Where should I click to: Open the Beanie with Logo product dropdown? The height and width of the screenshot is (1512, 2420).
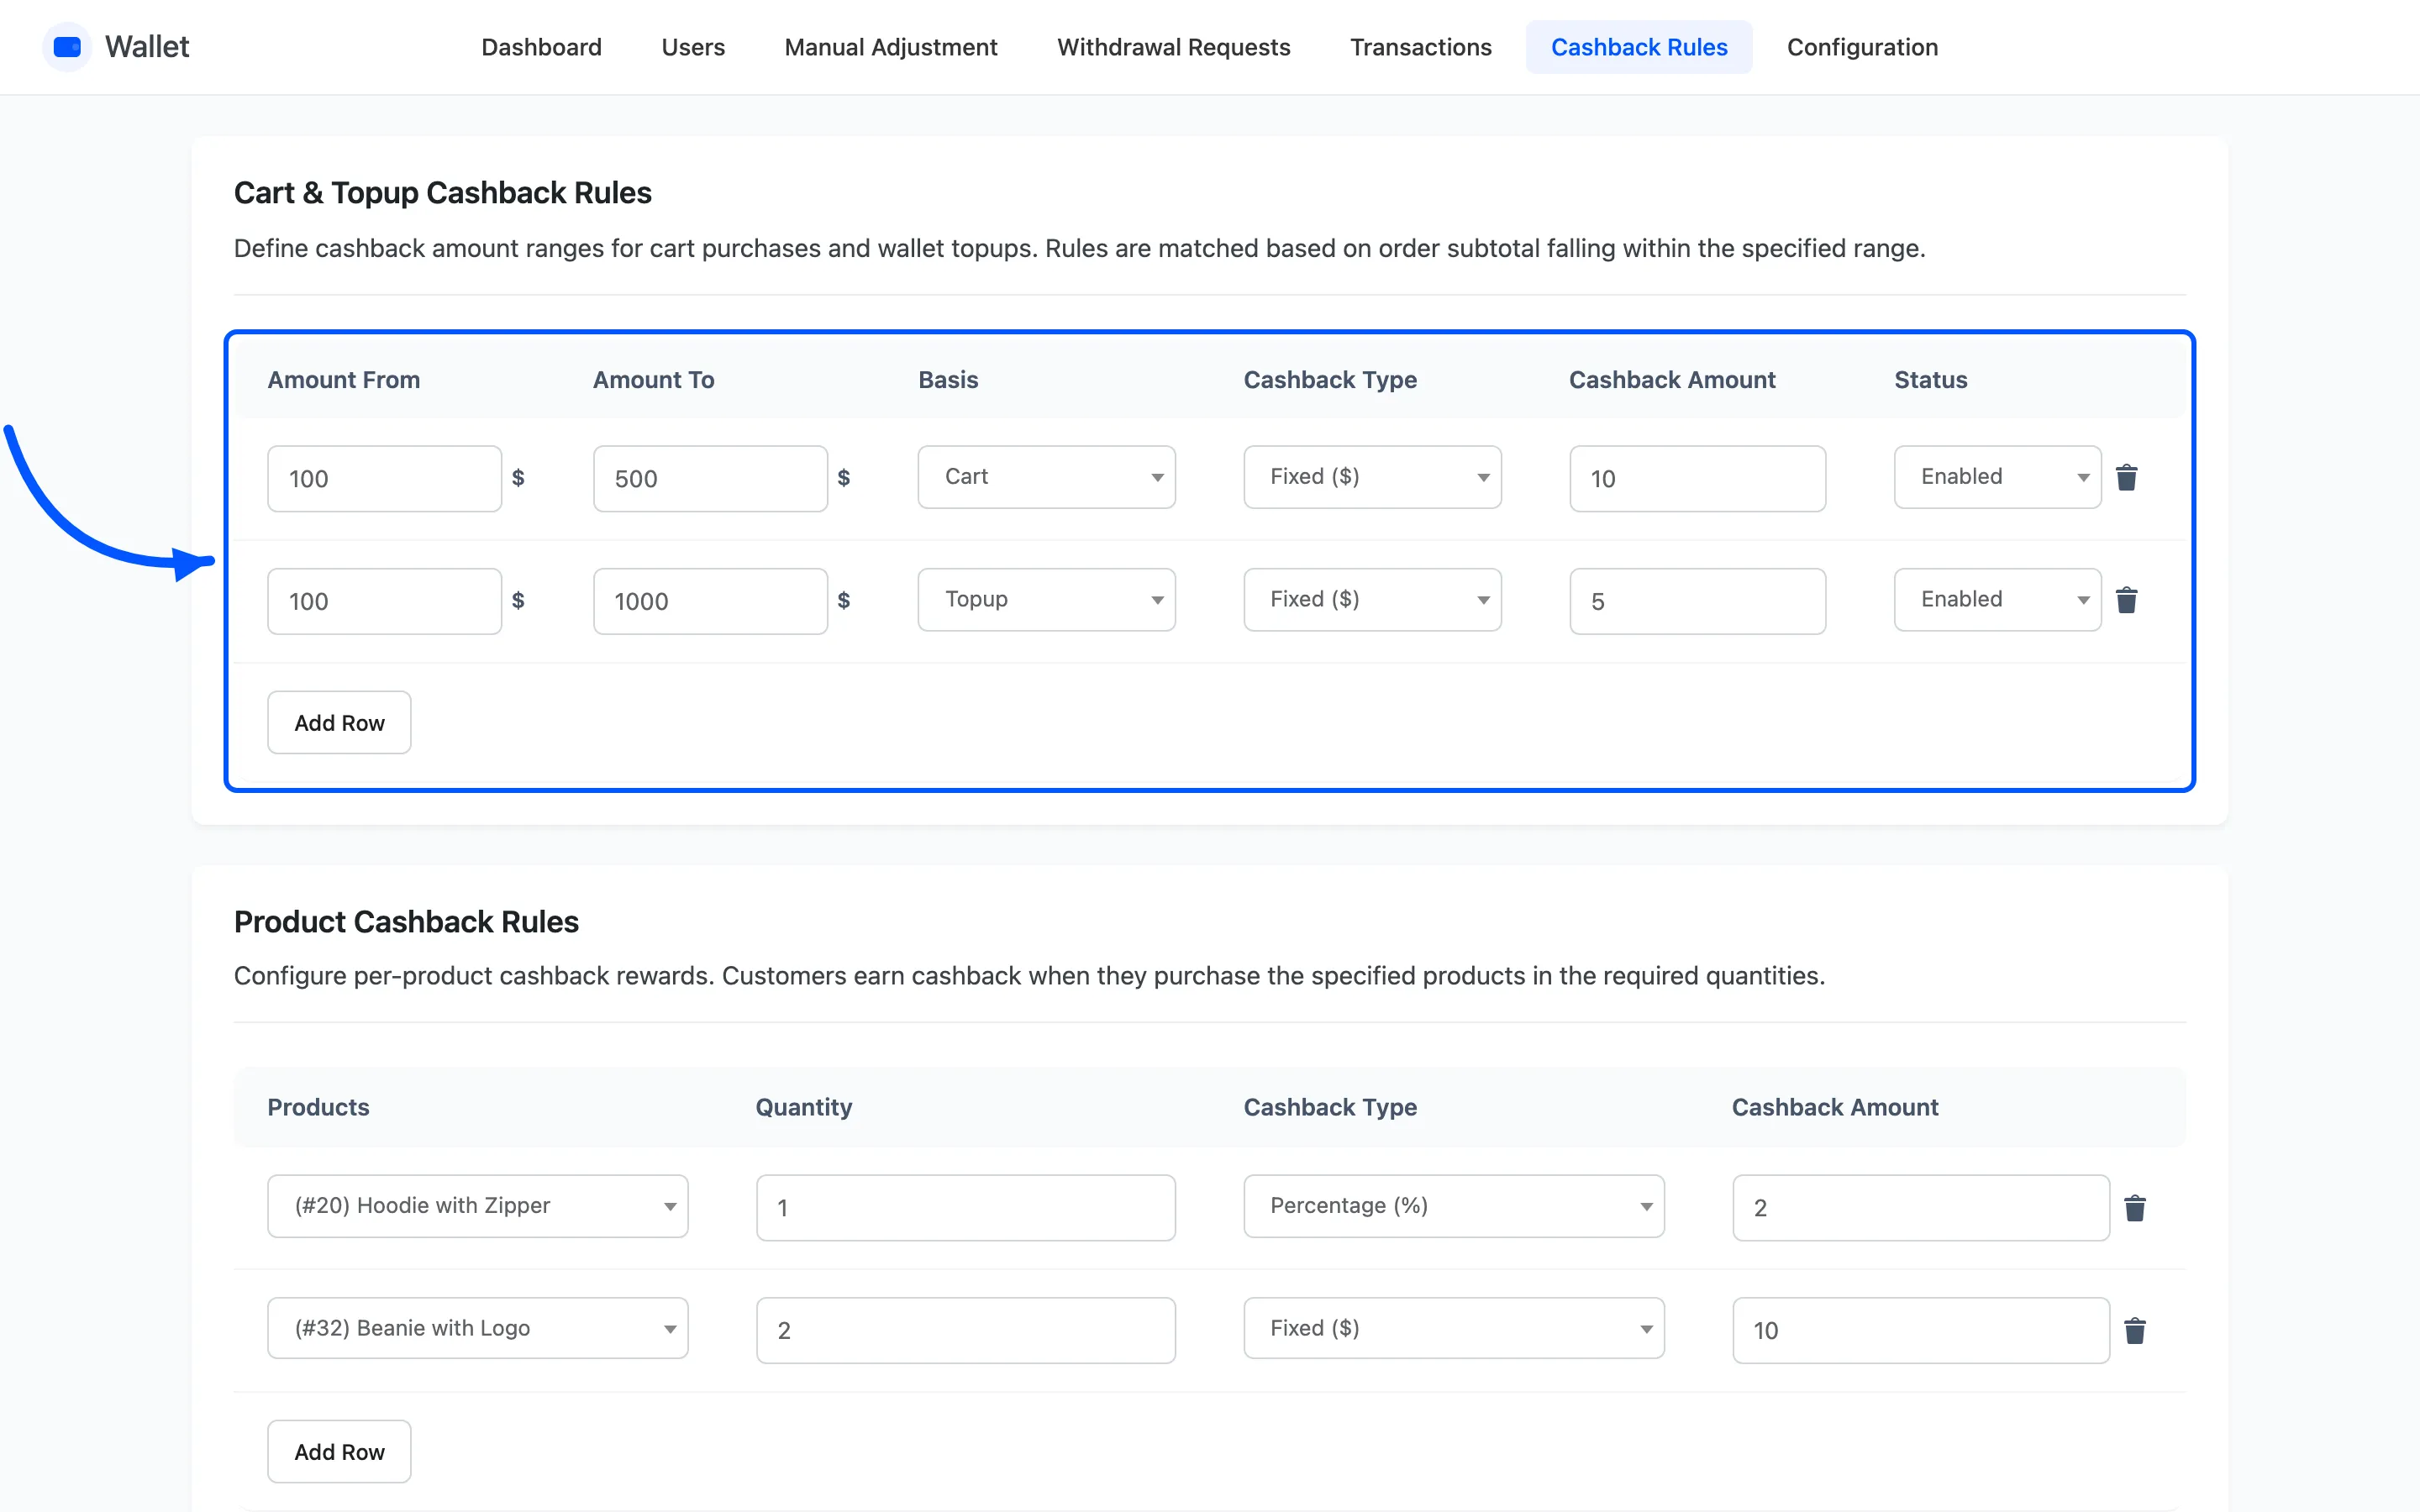tap(478, 1329)
